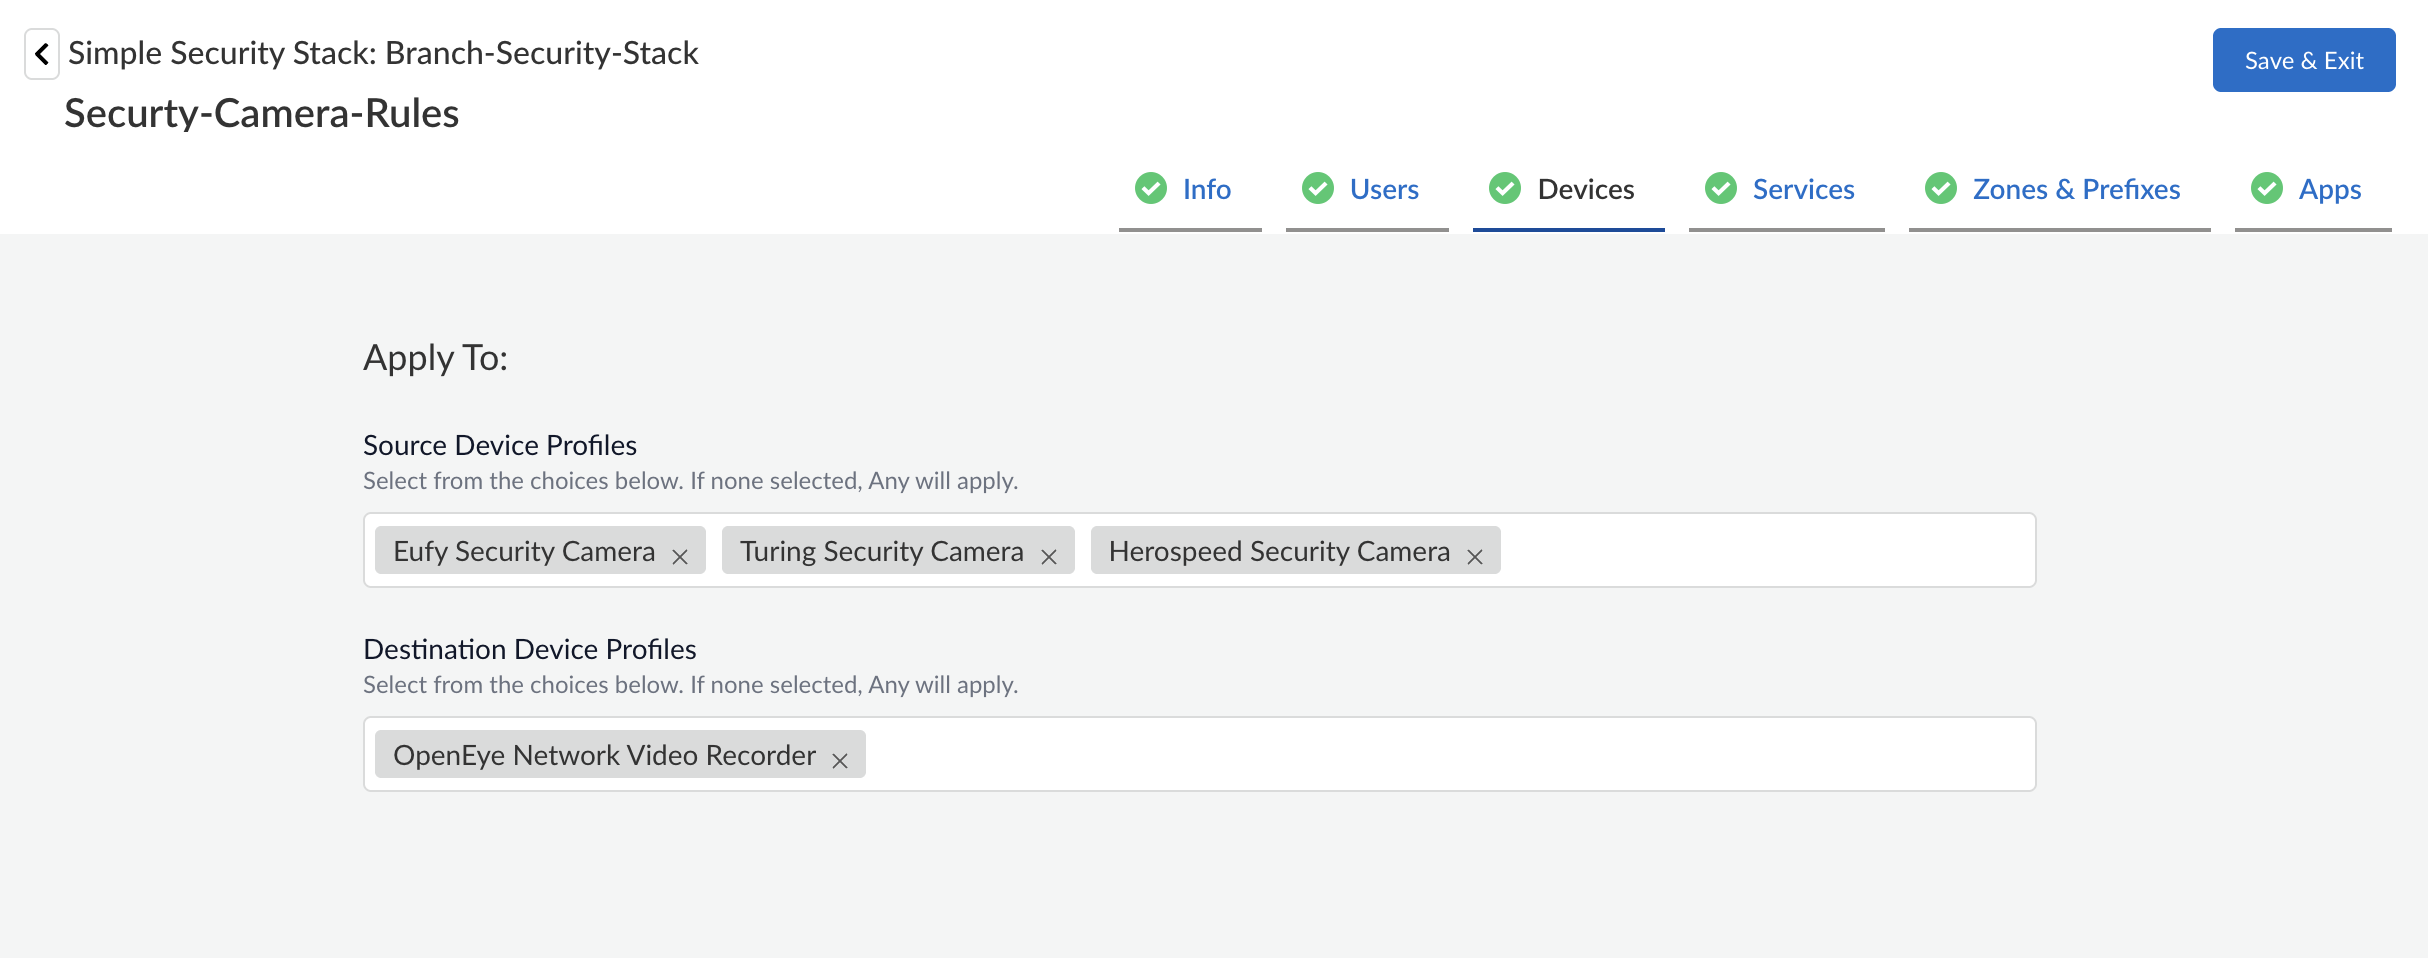This screenshot has height=958, width=2428.
Task: Remove Eufy Security Camera chip
Action: pos(680,557)
